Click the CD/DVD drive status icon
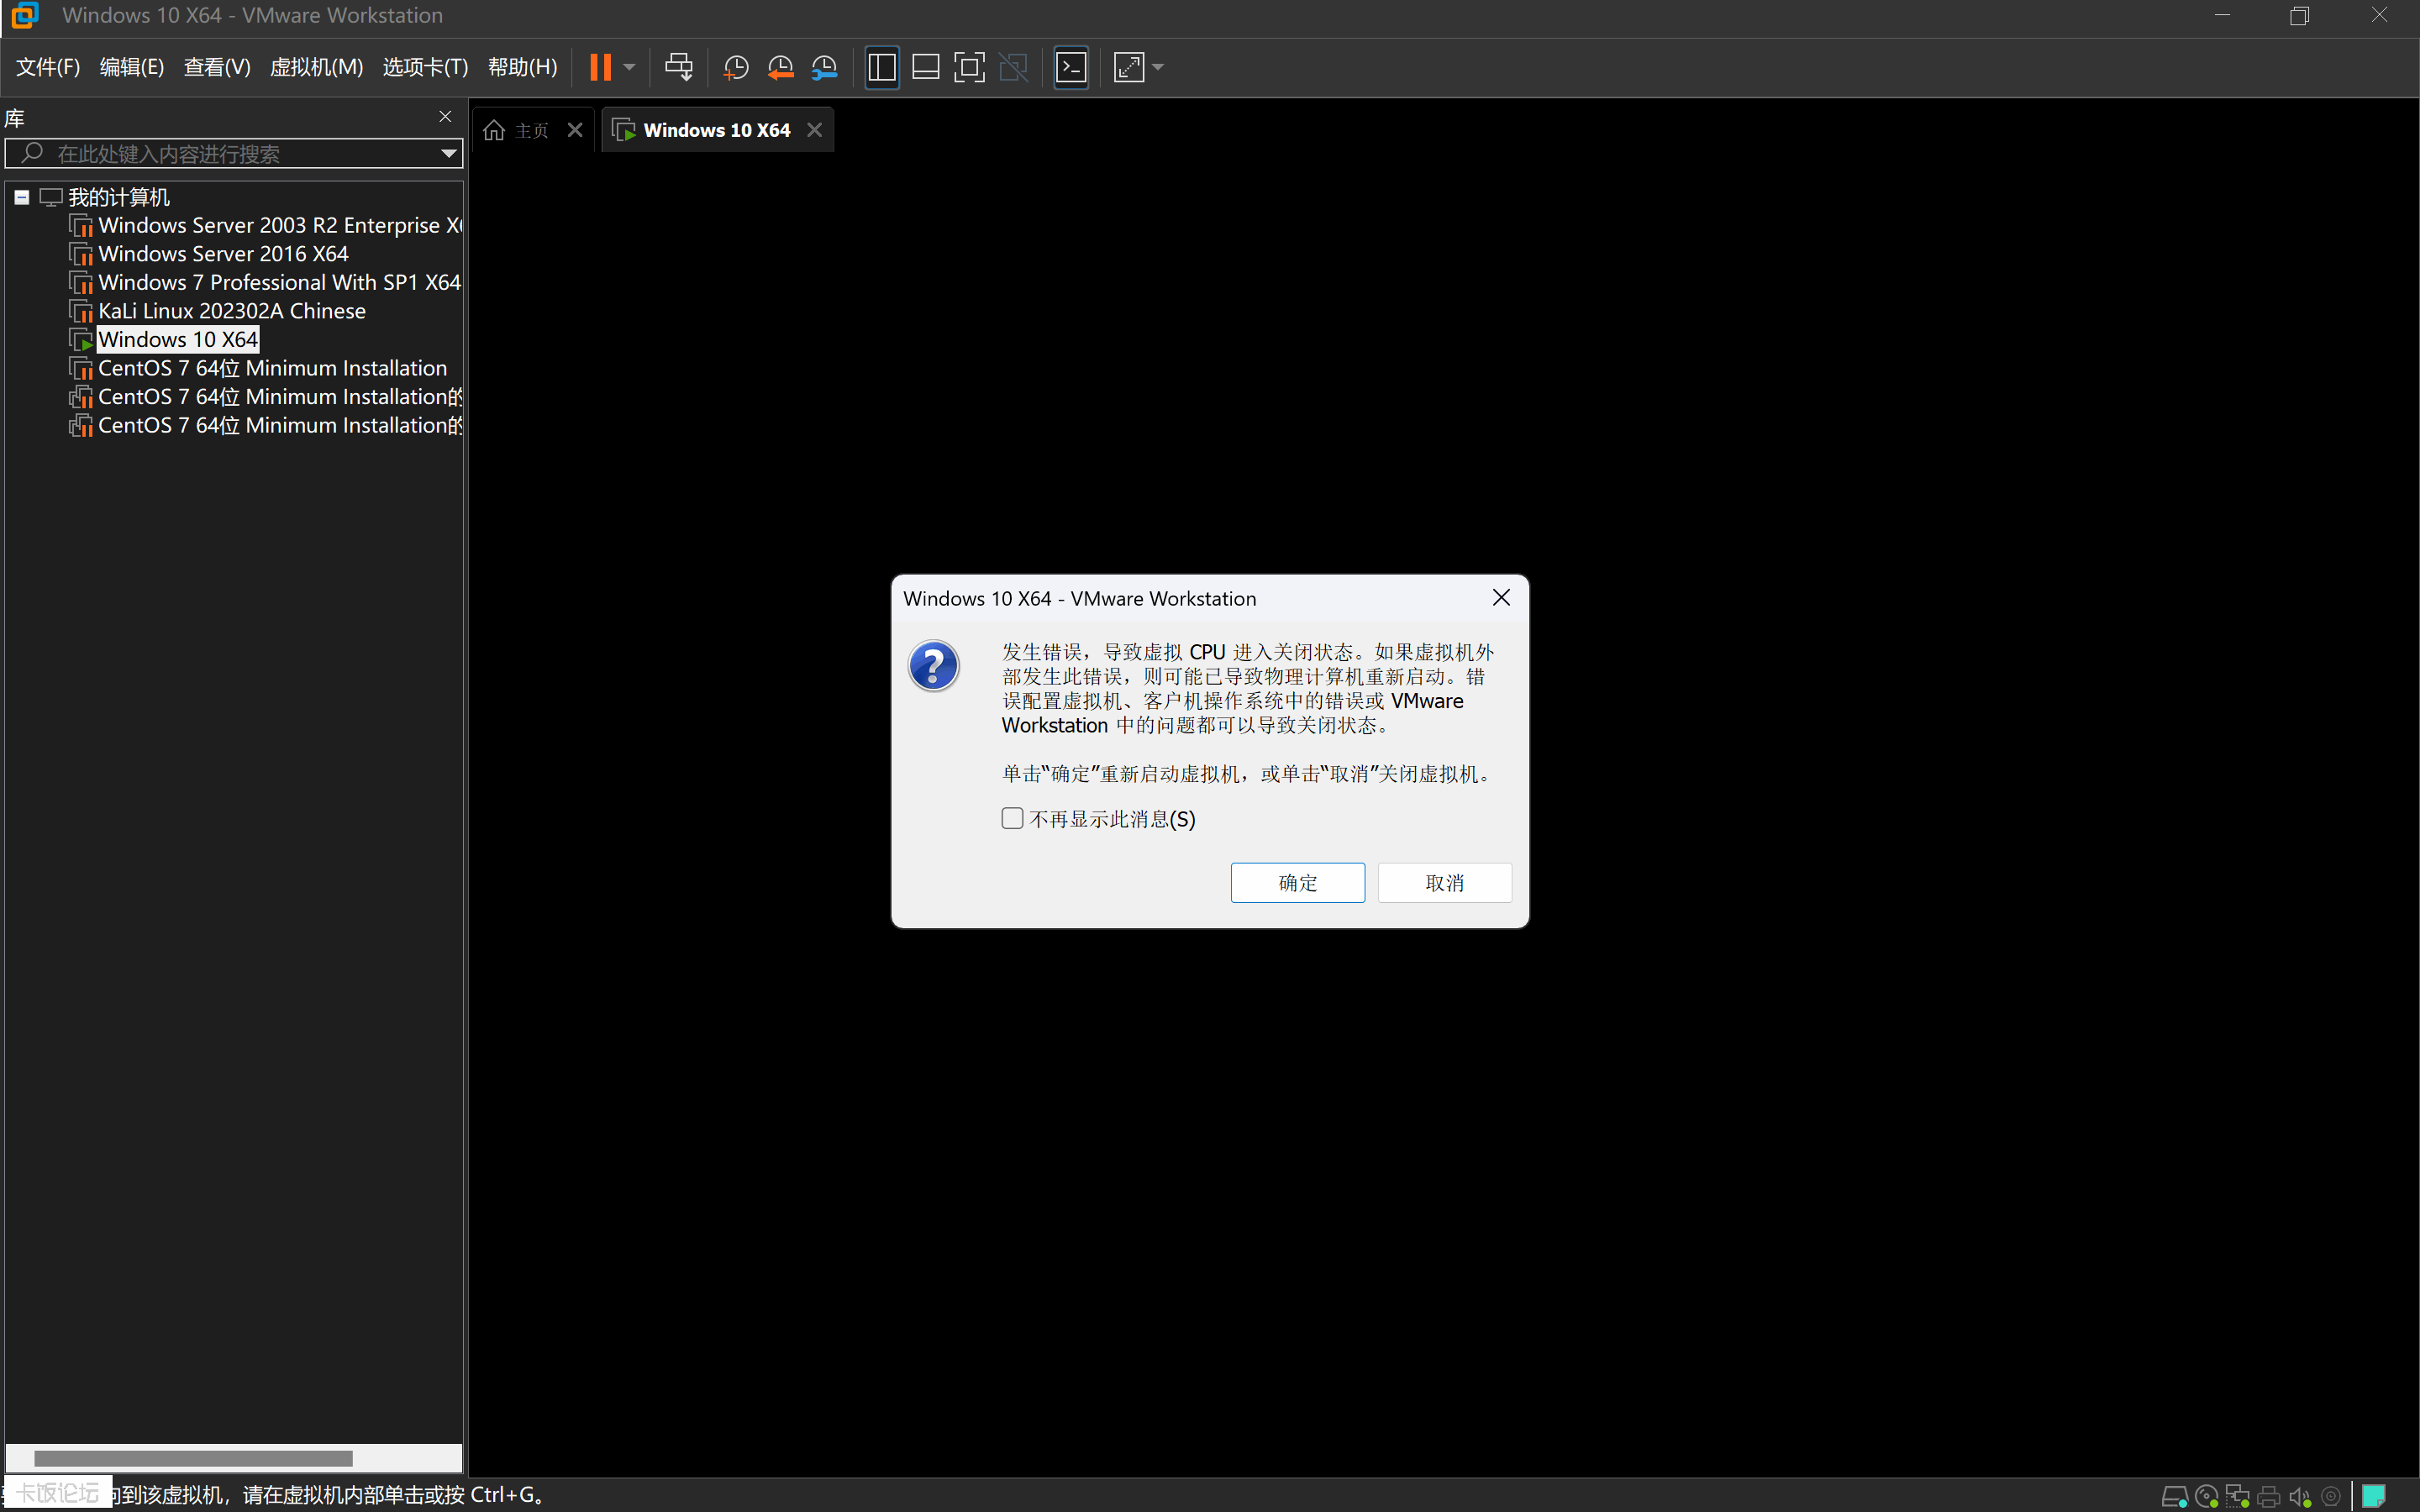2420x1512 pixels. pyautogui.click(x=2207, y=1497)
